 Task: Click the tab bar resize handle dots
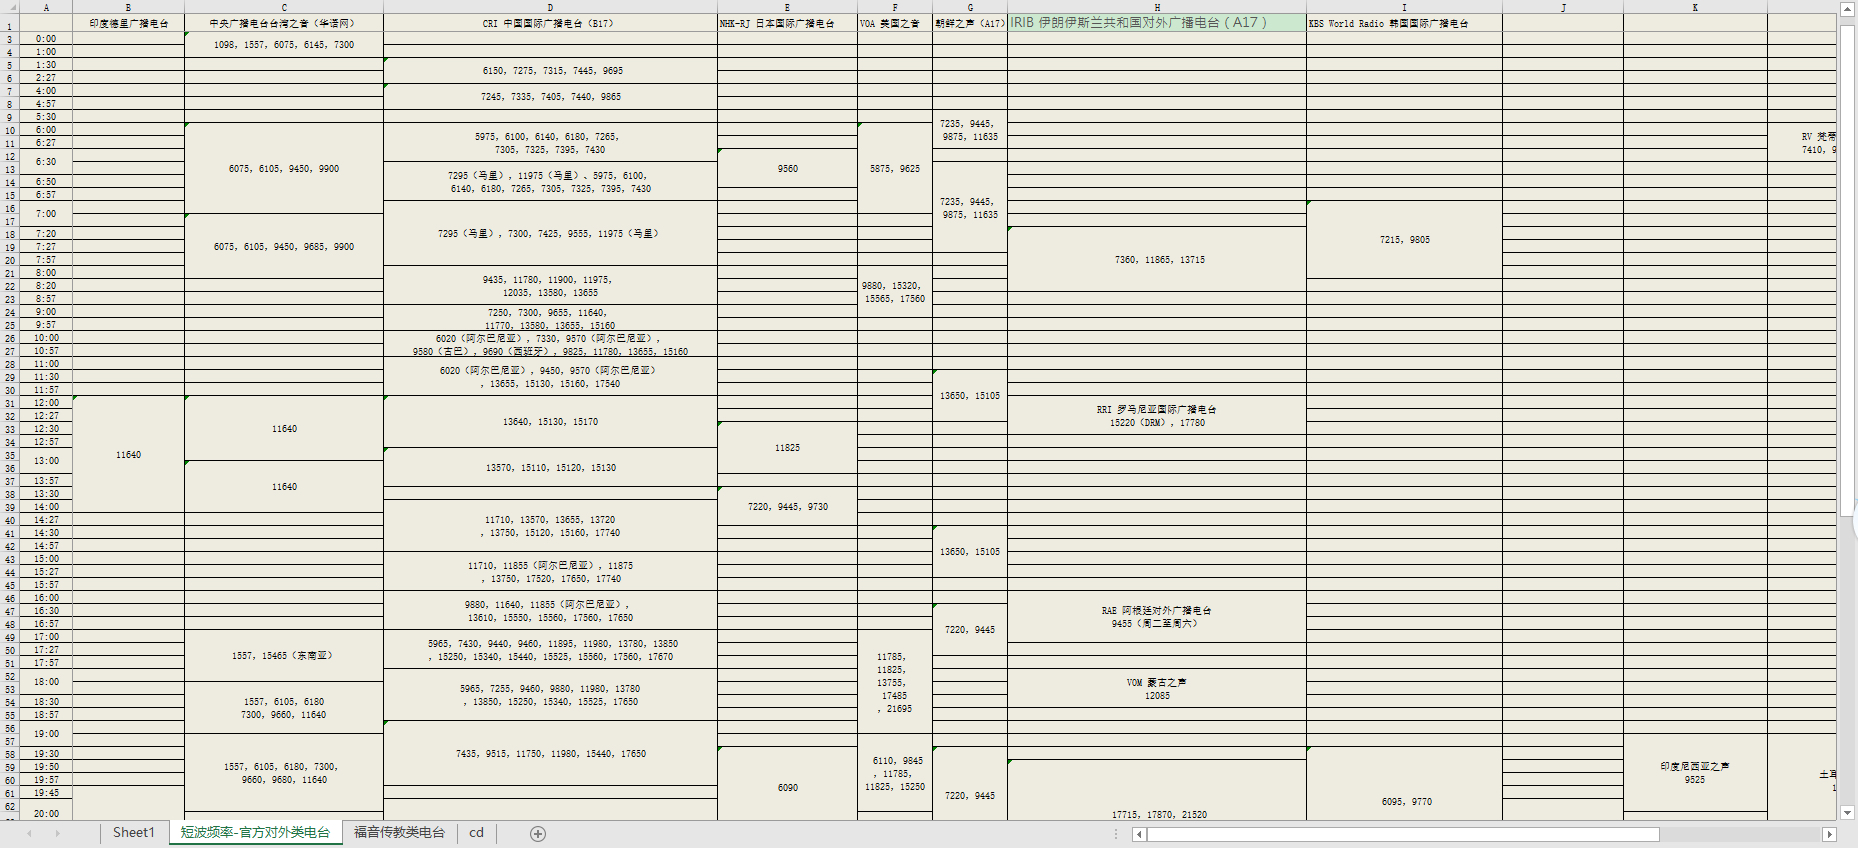click(x=1116, y=834)
